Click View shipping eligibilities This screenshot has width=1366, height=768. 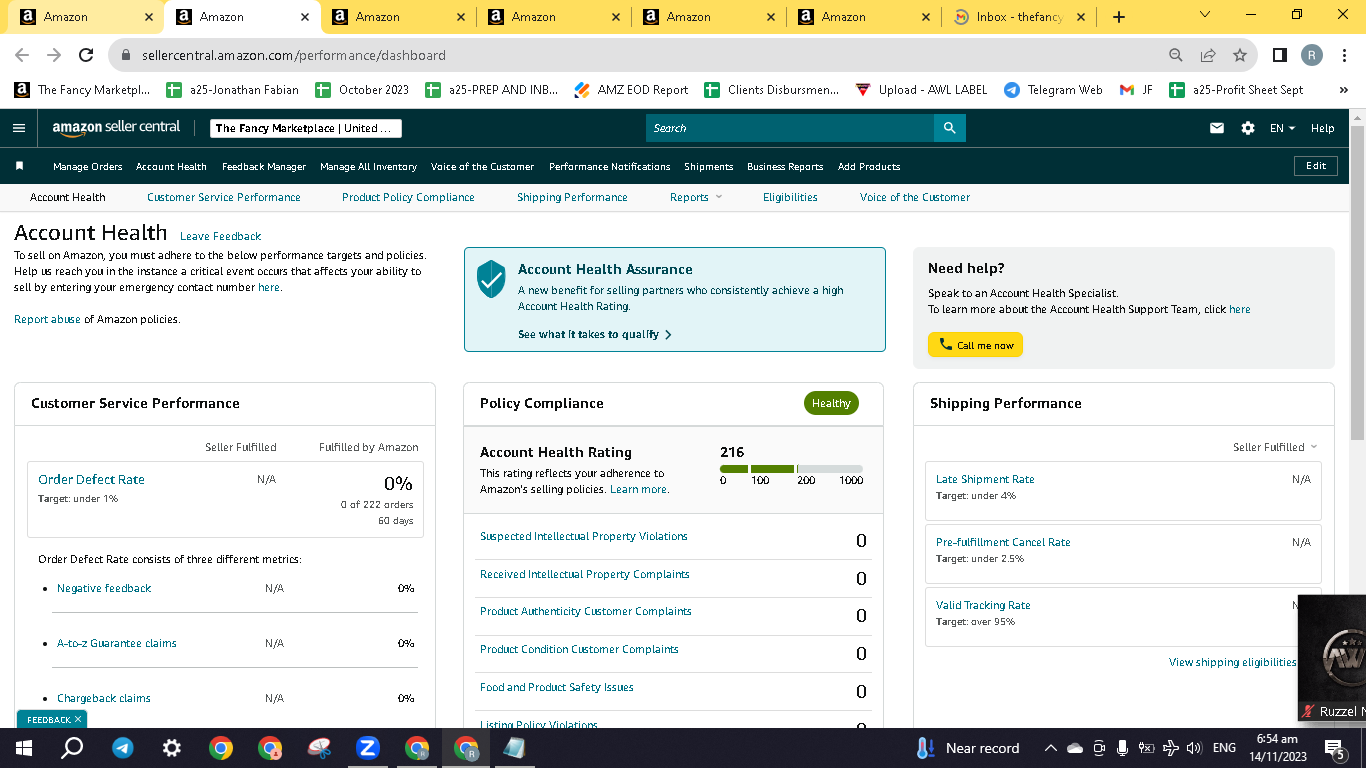point(1232,662)
